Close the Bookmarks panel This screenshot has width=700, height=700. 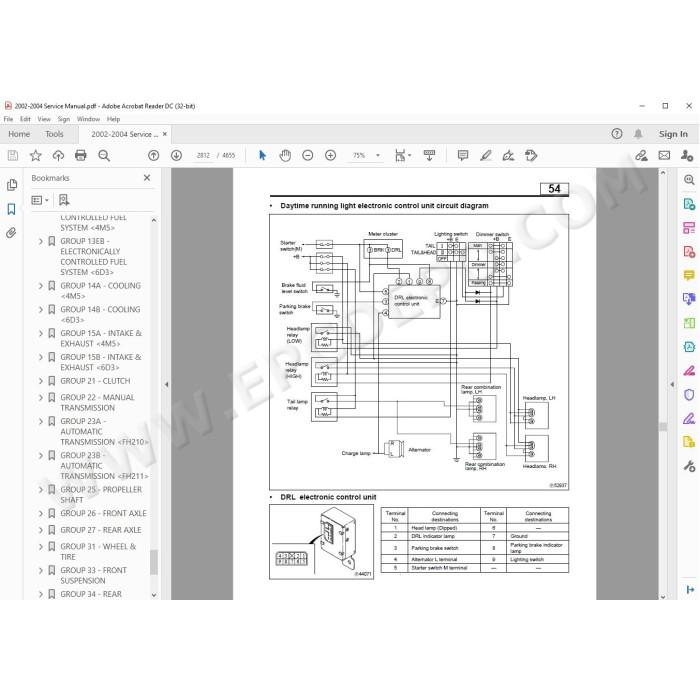coord(147,178)
